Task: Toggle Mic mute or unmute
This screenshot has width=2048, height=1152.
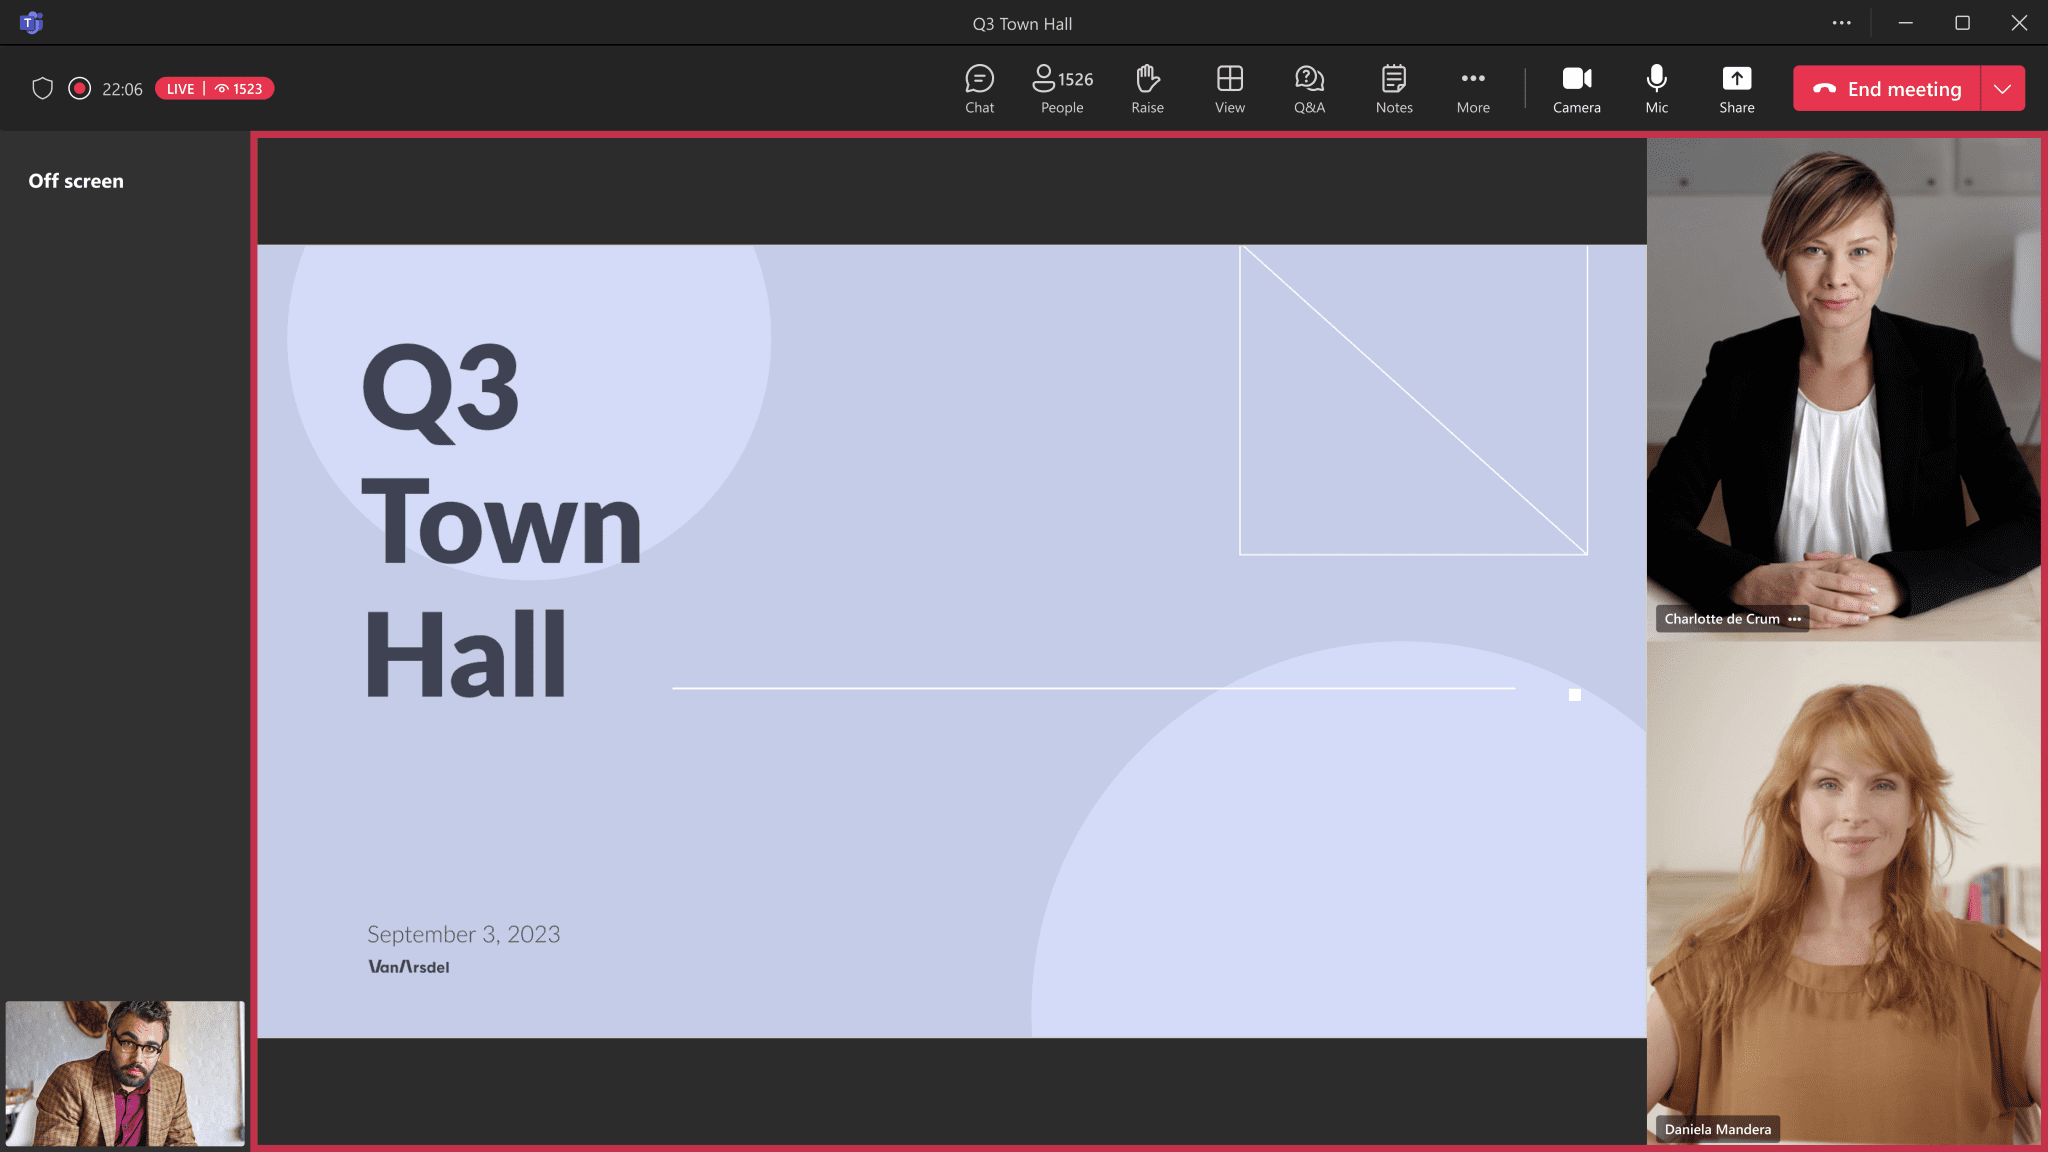Action: 1657,89
